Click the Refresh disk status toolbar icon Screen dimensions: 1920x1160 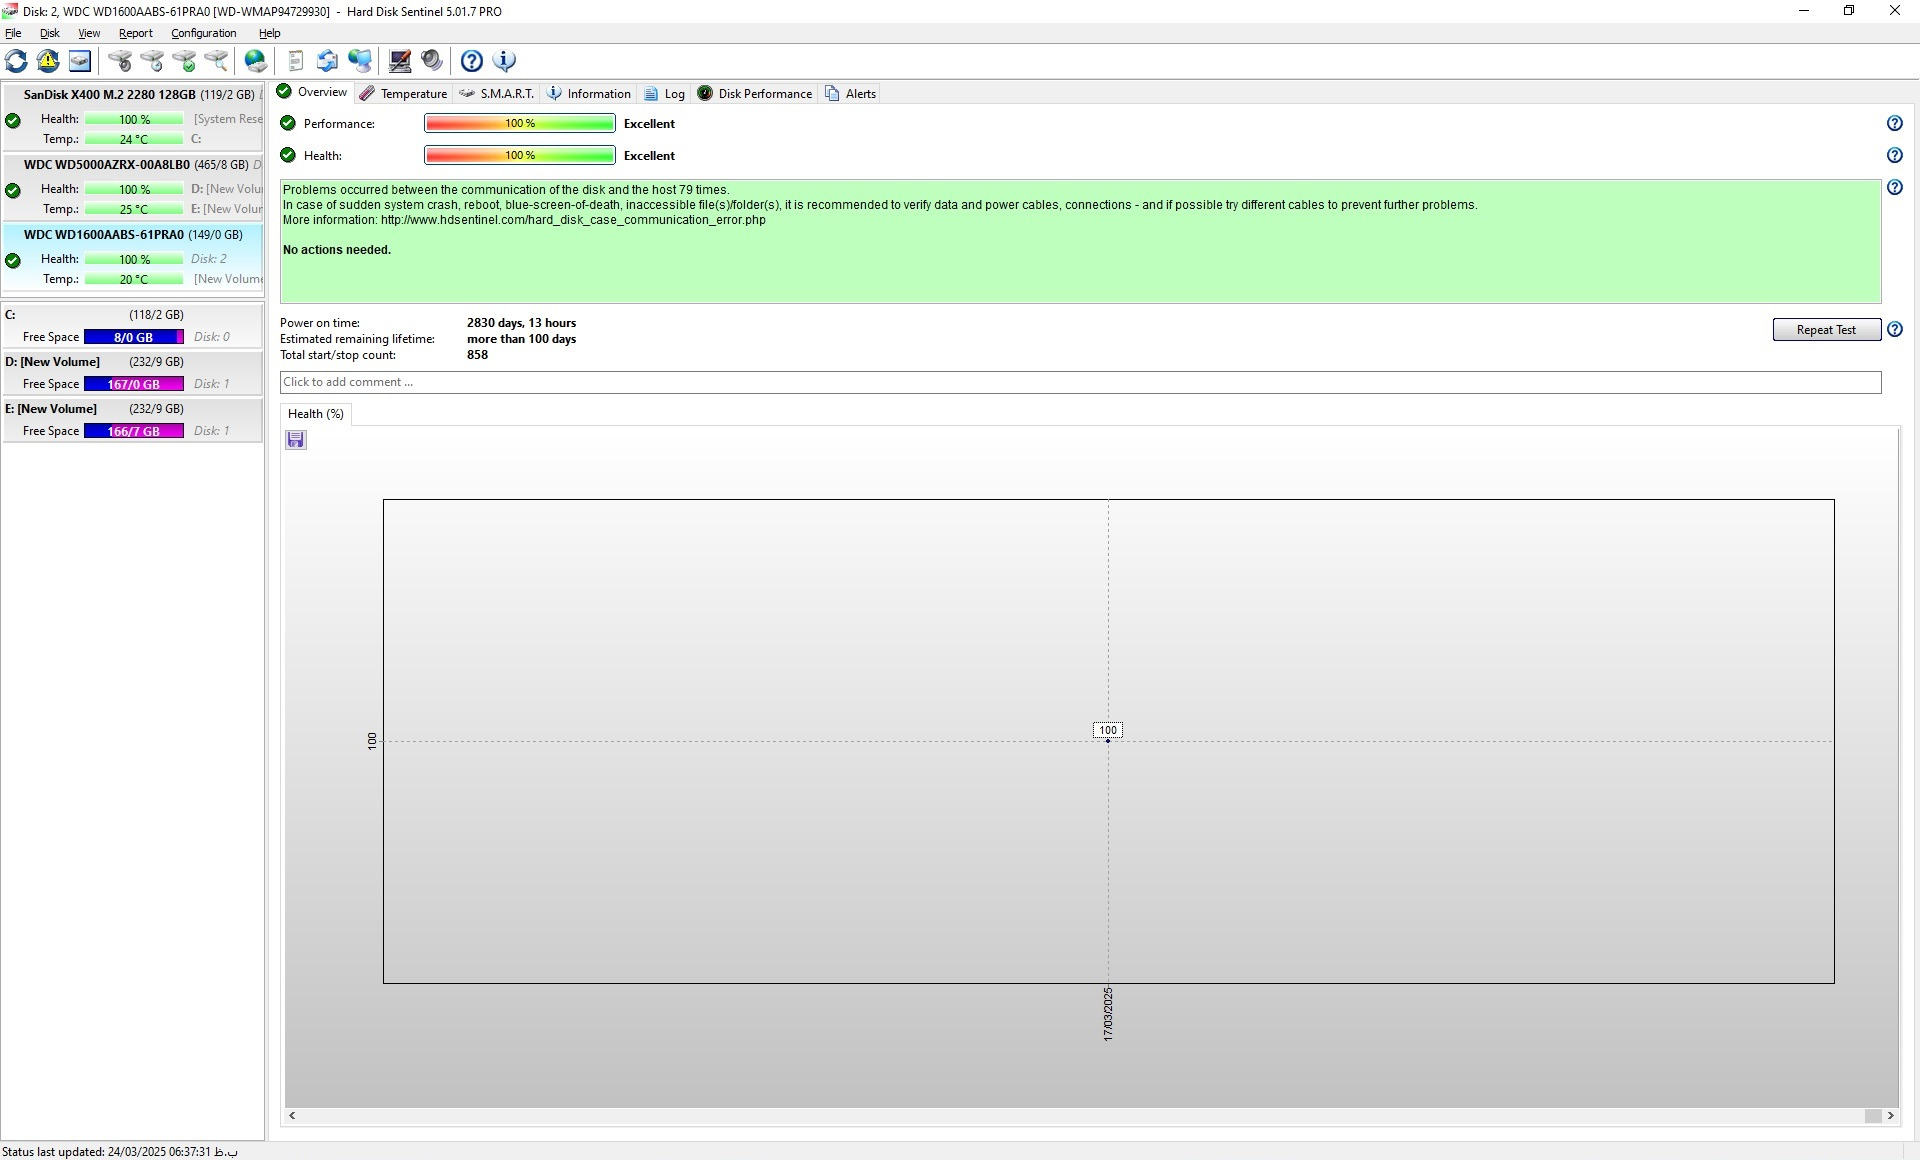[x=16, y=61]
